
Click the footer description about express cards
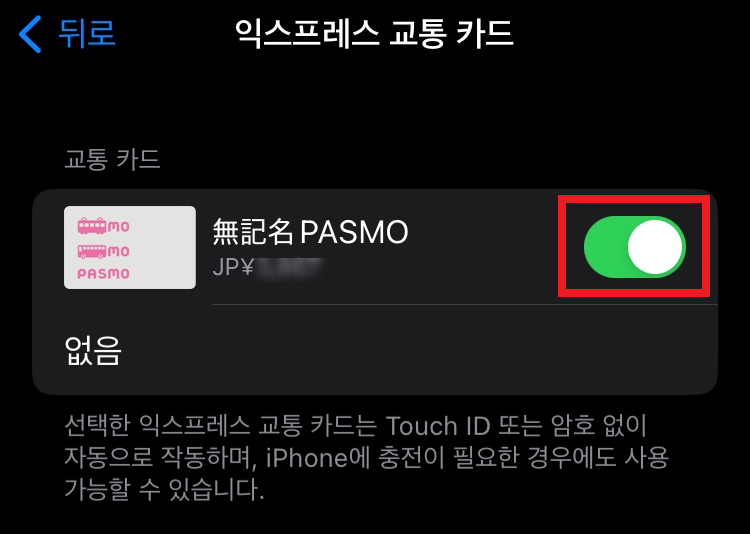tap(366, 458)
